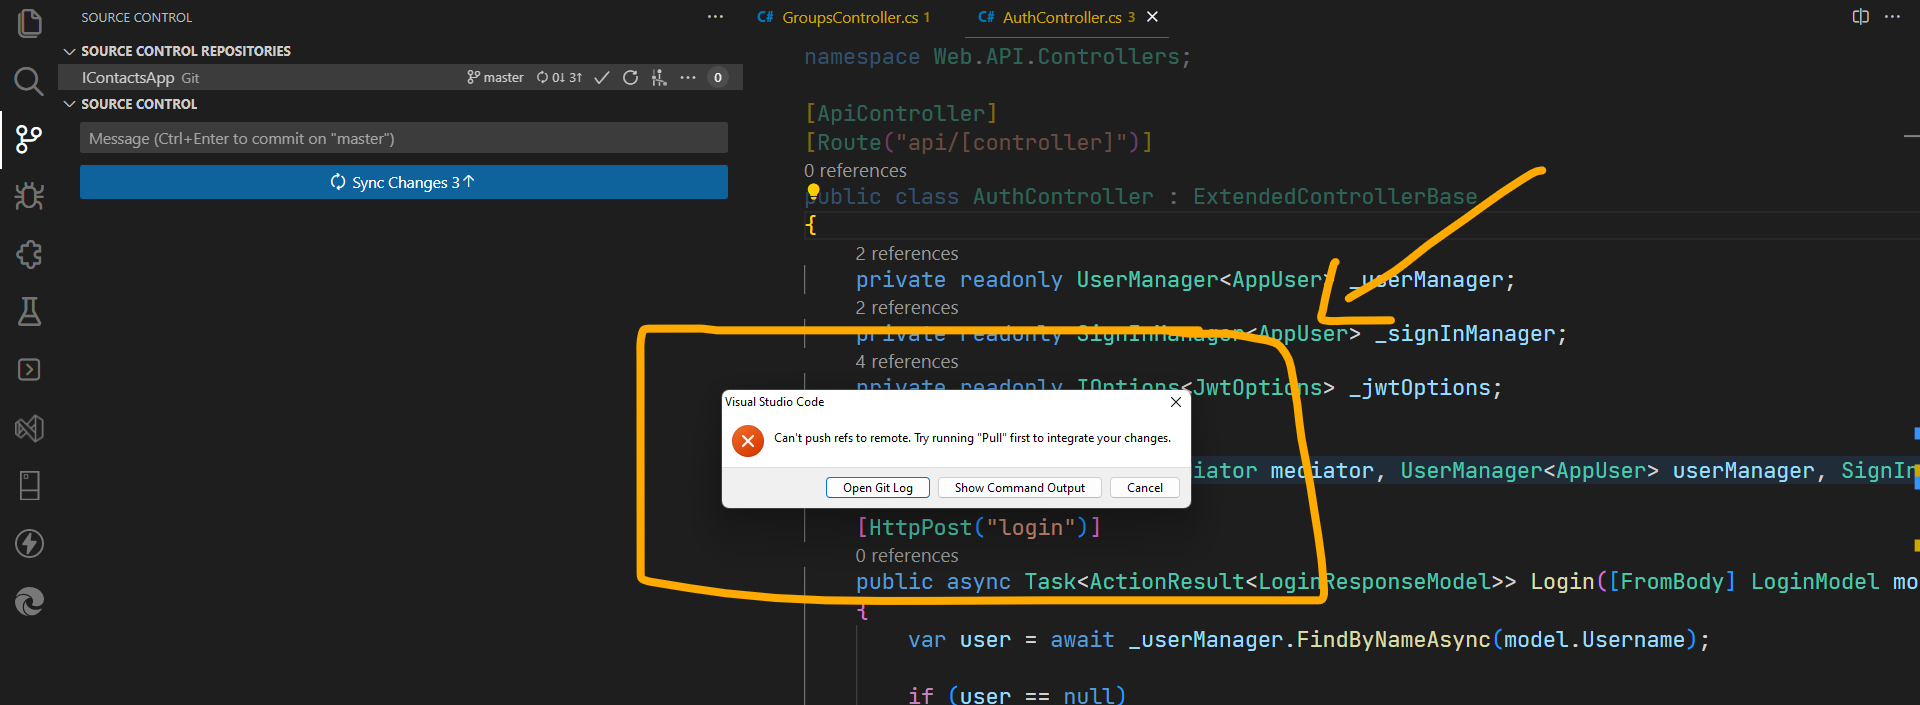
Task: Open the Extensions view
Action: pos(29,254)
